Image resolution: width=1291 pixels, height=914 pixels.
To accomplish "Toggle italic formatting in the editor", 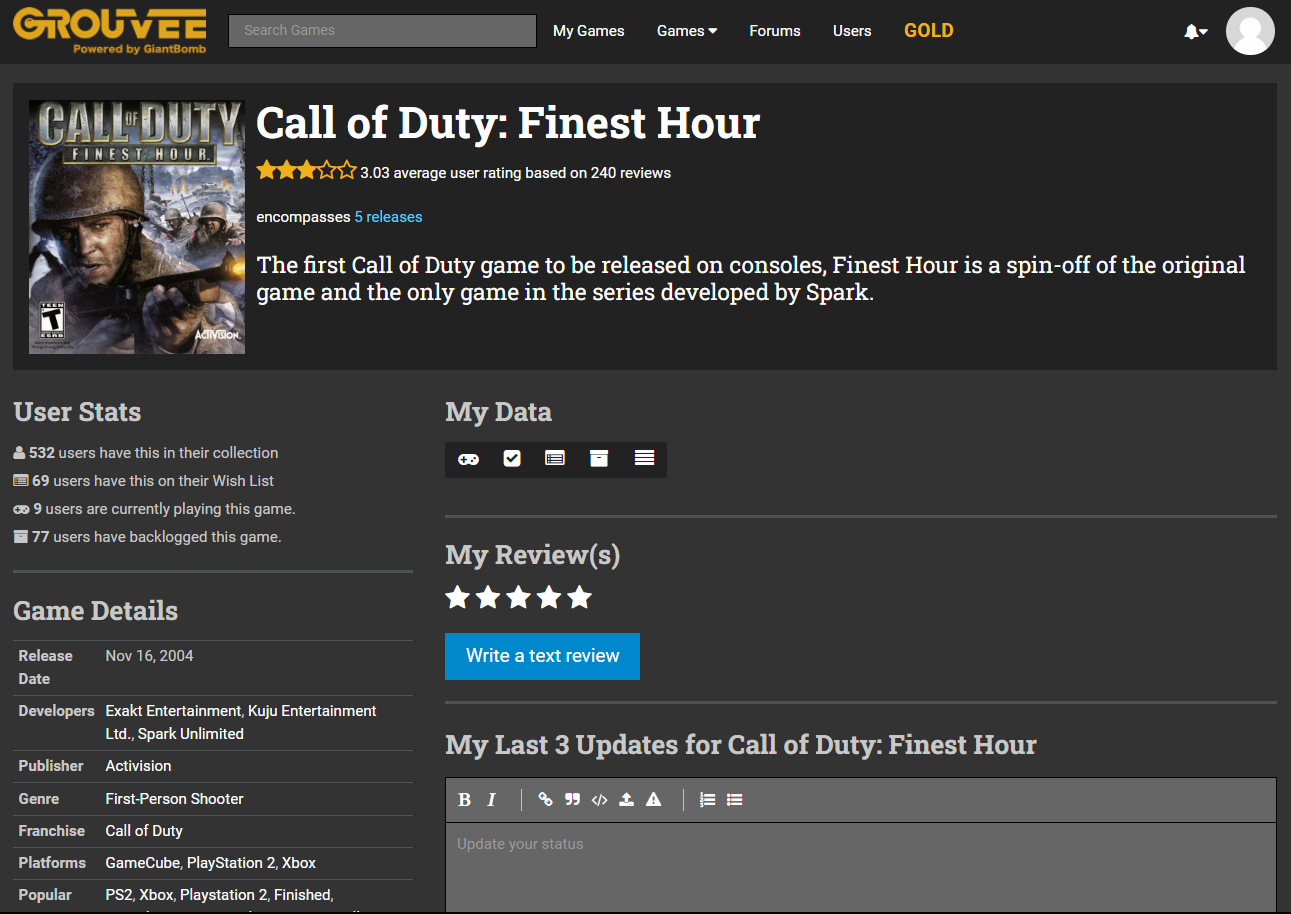I will 491,799.
